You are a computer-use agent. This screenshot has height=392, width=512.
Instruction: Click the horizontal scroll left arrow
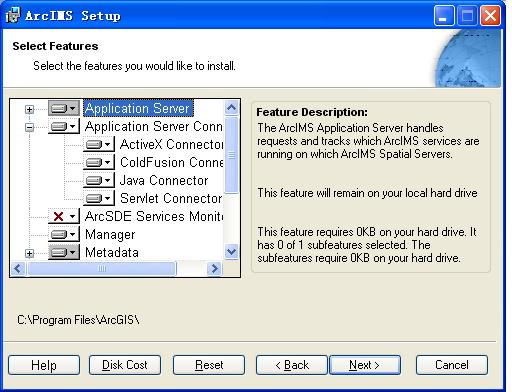point(18,268)
